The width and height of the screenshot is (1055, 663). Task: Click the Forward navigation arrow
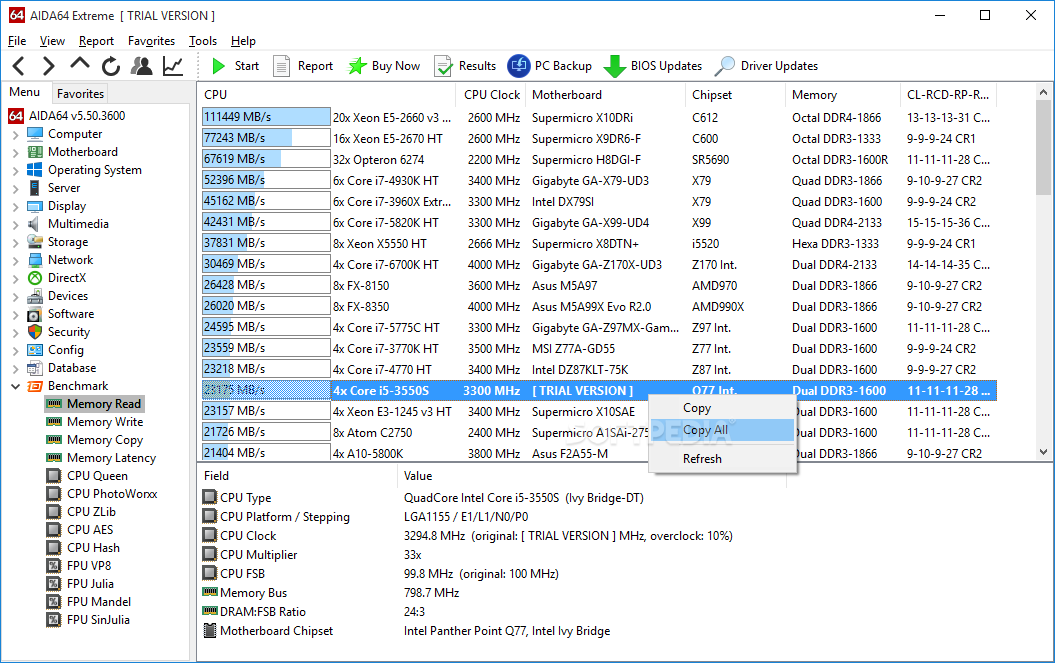coord(48,66)
